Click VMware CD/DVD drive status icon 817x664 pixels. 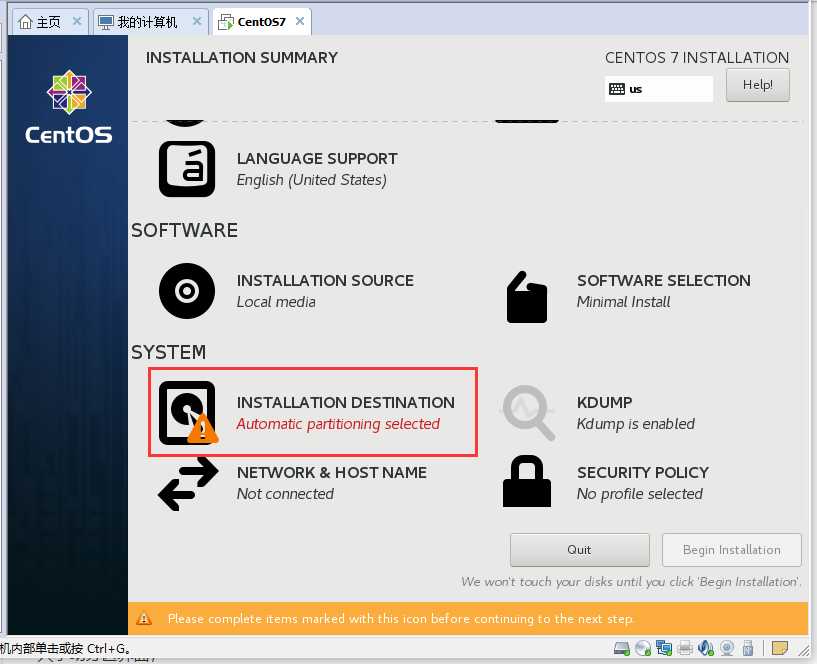[643, 648]
